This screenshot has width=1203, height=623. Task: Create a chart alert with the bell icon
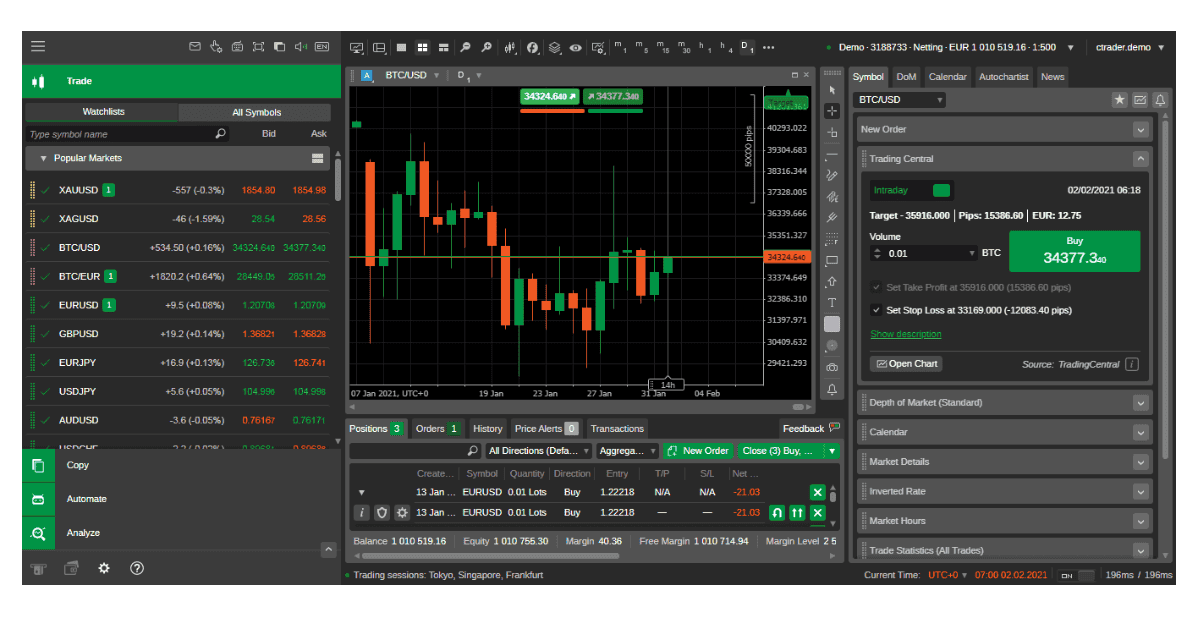(832, 386)
